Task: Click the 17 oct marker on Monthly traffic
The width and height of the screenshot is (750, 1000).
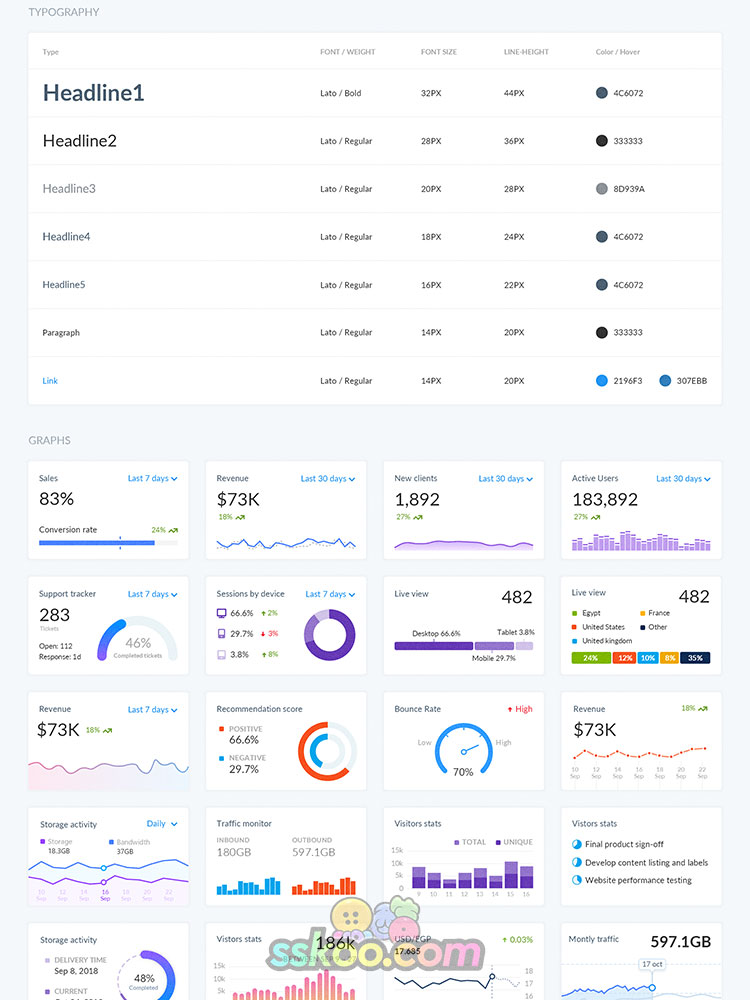Action: [x=652, y=964]
